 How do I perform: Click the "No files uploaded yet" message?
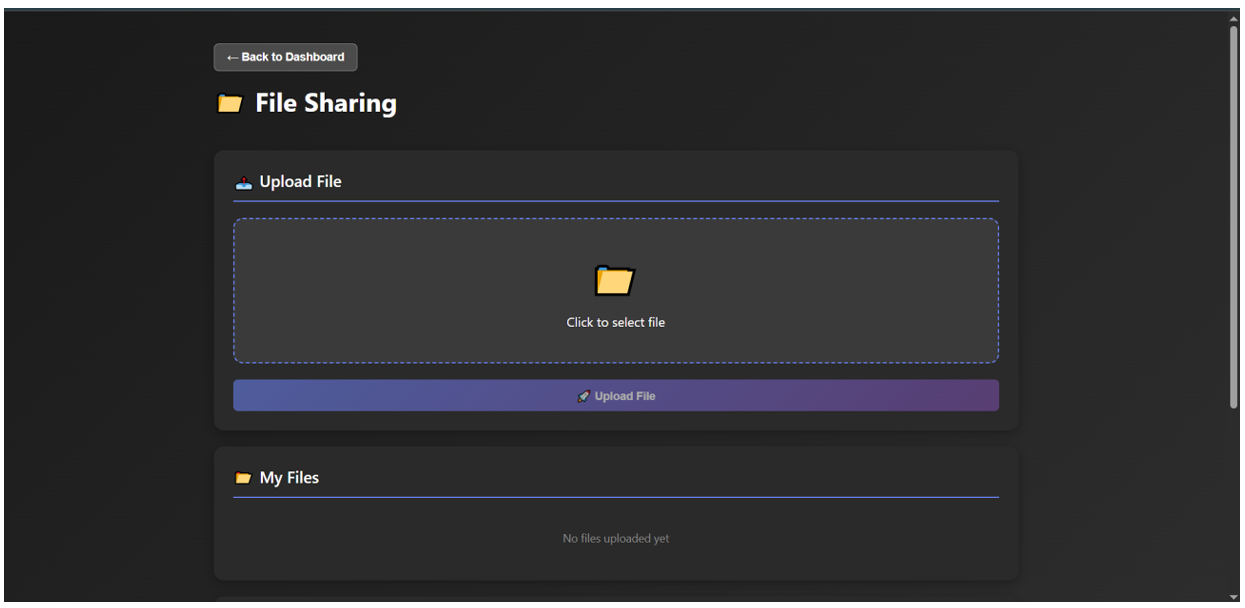point(615,538)
